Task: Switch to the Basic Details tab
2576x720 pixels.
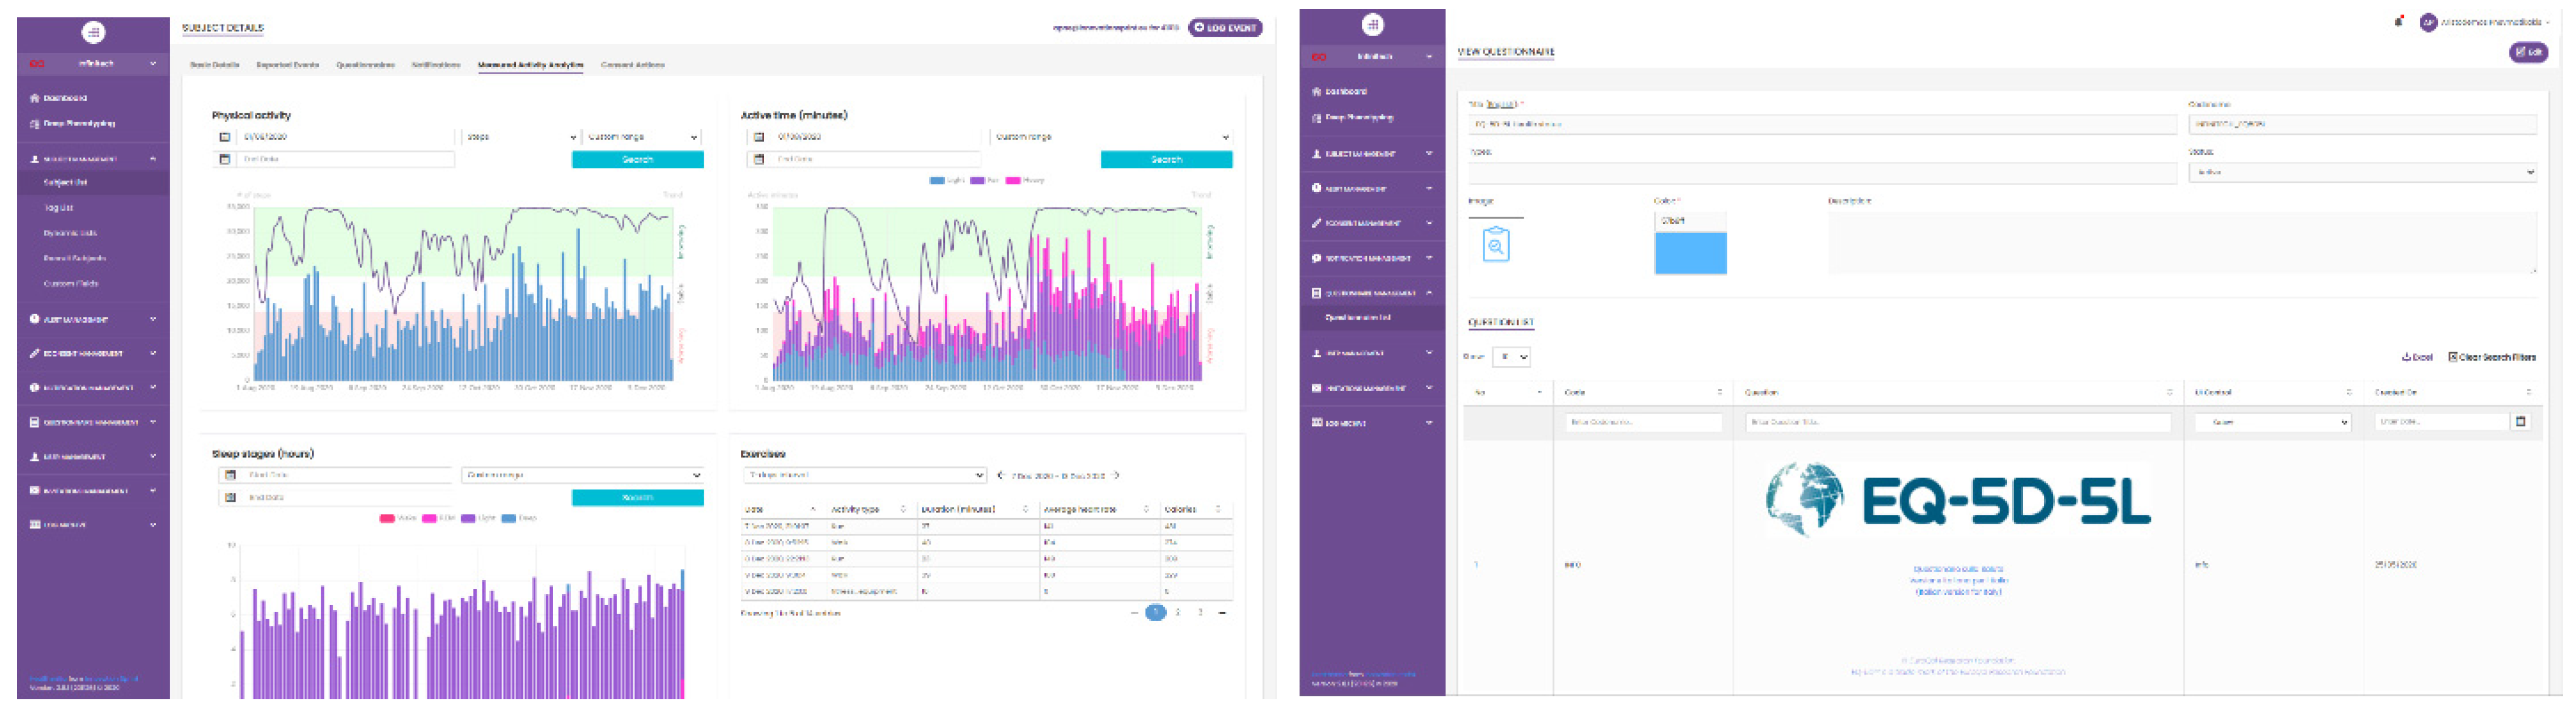Action: (x=214, y=65)
